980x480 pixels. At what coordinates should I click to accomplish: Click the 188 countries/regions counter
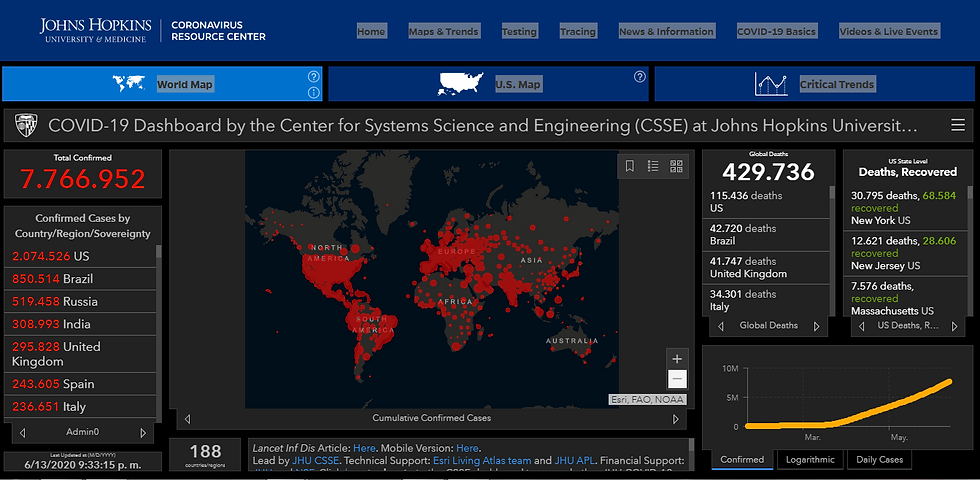tap(205, 455)
